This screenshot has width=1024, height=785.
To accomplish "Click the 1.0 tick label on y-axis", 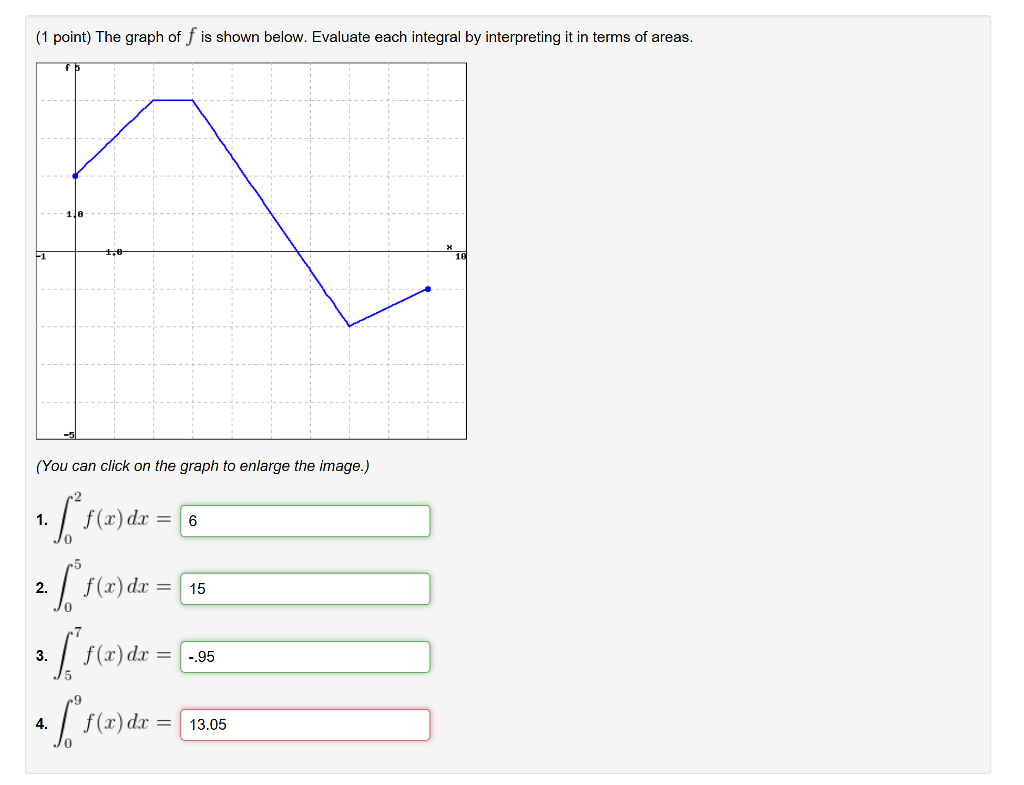I will coord(74,214).
